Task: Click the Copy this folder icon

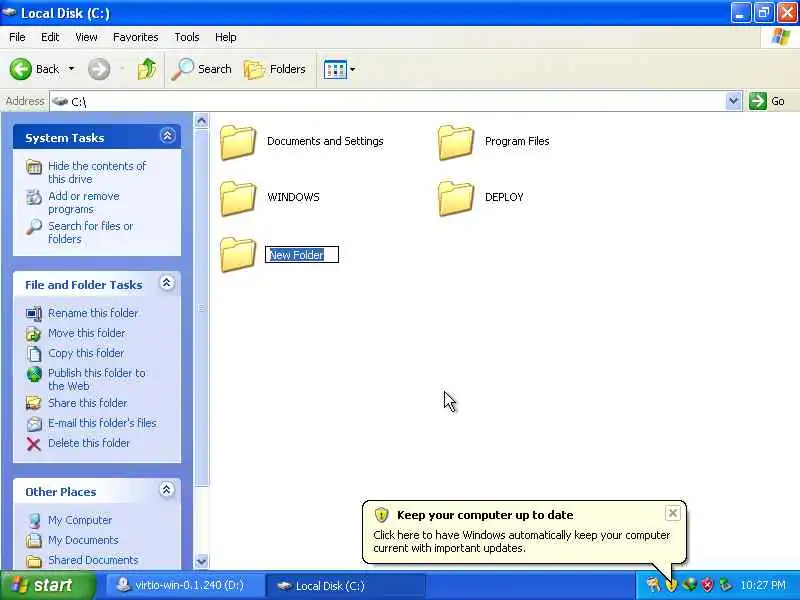Action: pos(34,354)
